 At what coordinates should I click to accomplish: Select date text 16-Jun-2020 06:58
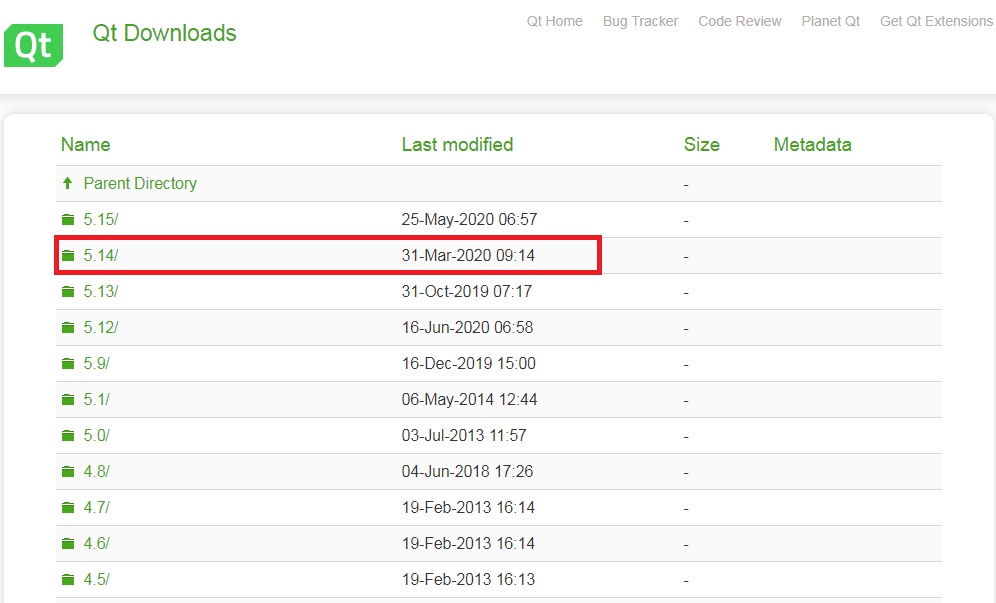468,327
